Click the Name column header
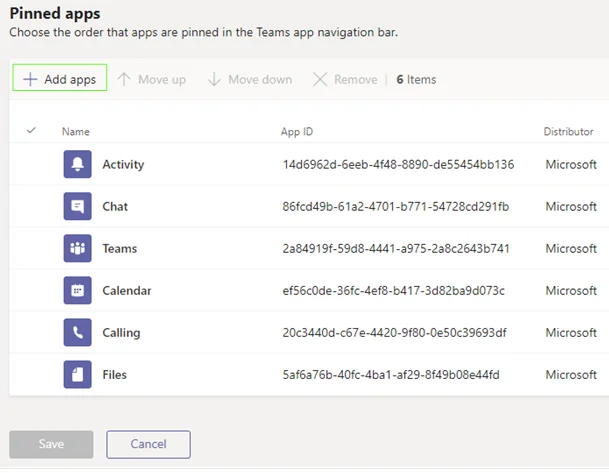The width and height of the screenshot is (609, 473). (x=76, y=132)
